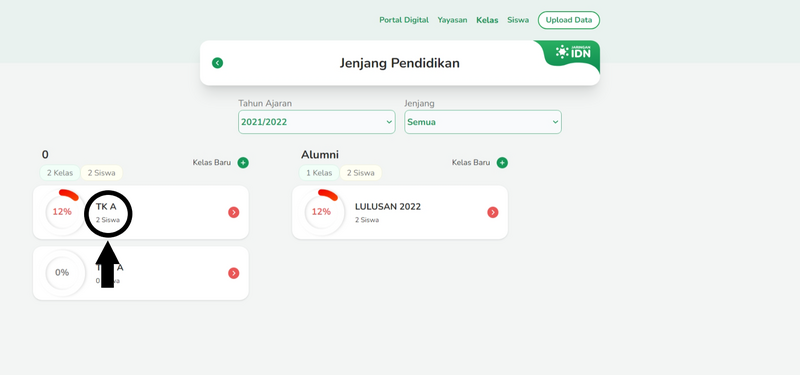Click the 2 Kelas badge
This screenshot has height=375, width=800.
click(x=60, y=173)
